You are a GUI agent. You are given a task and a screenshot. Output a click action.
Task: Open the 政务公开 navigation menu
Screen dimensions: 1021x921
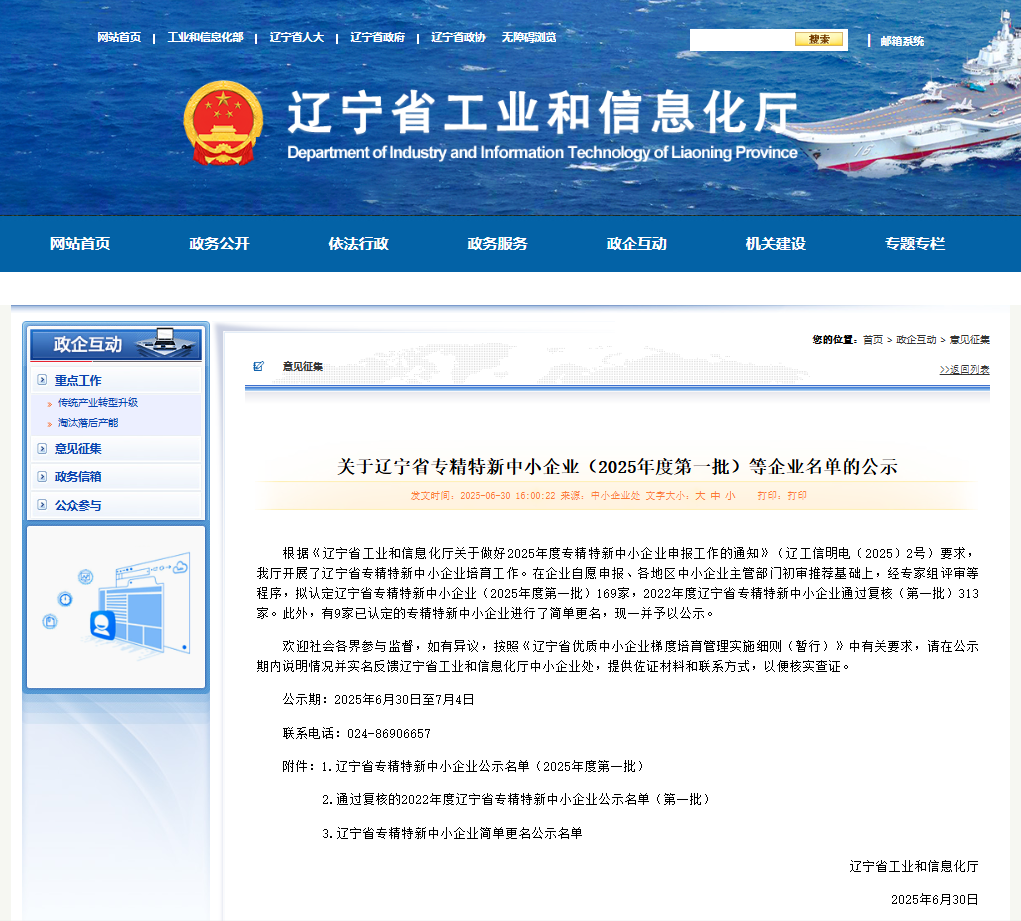(219, 244)
